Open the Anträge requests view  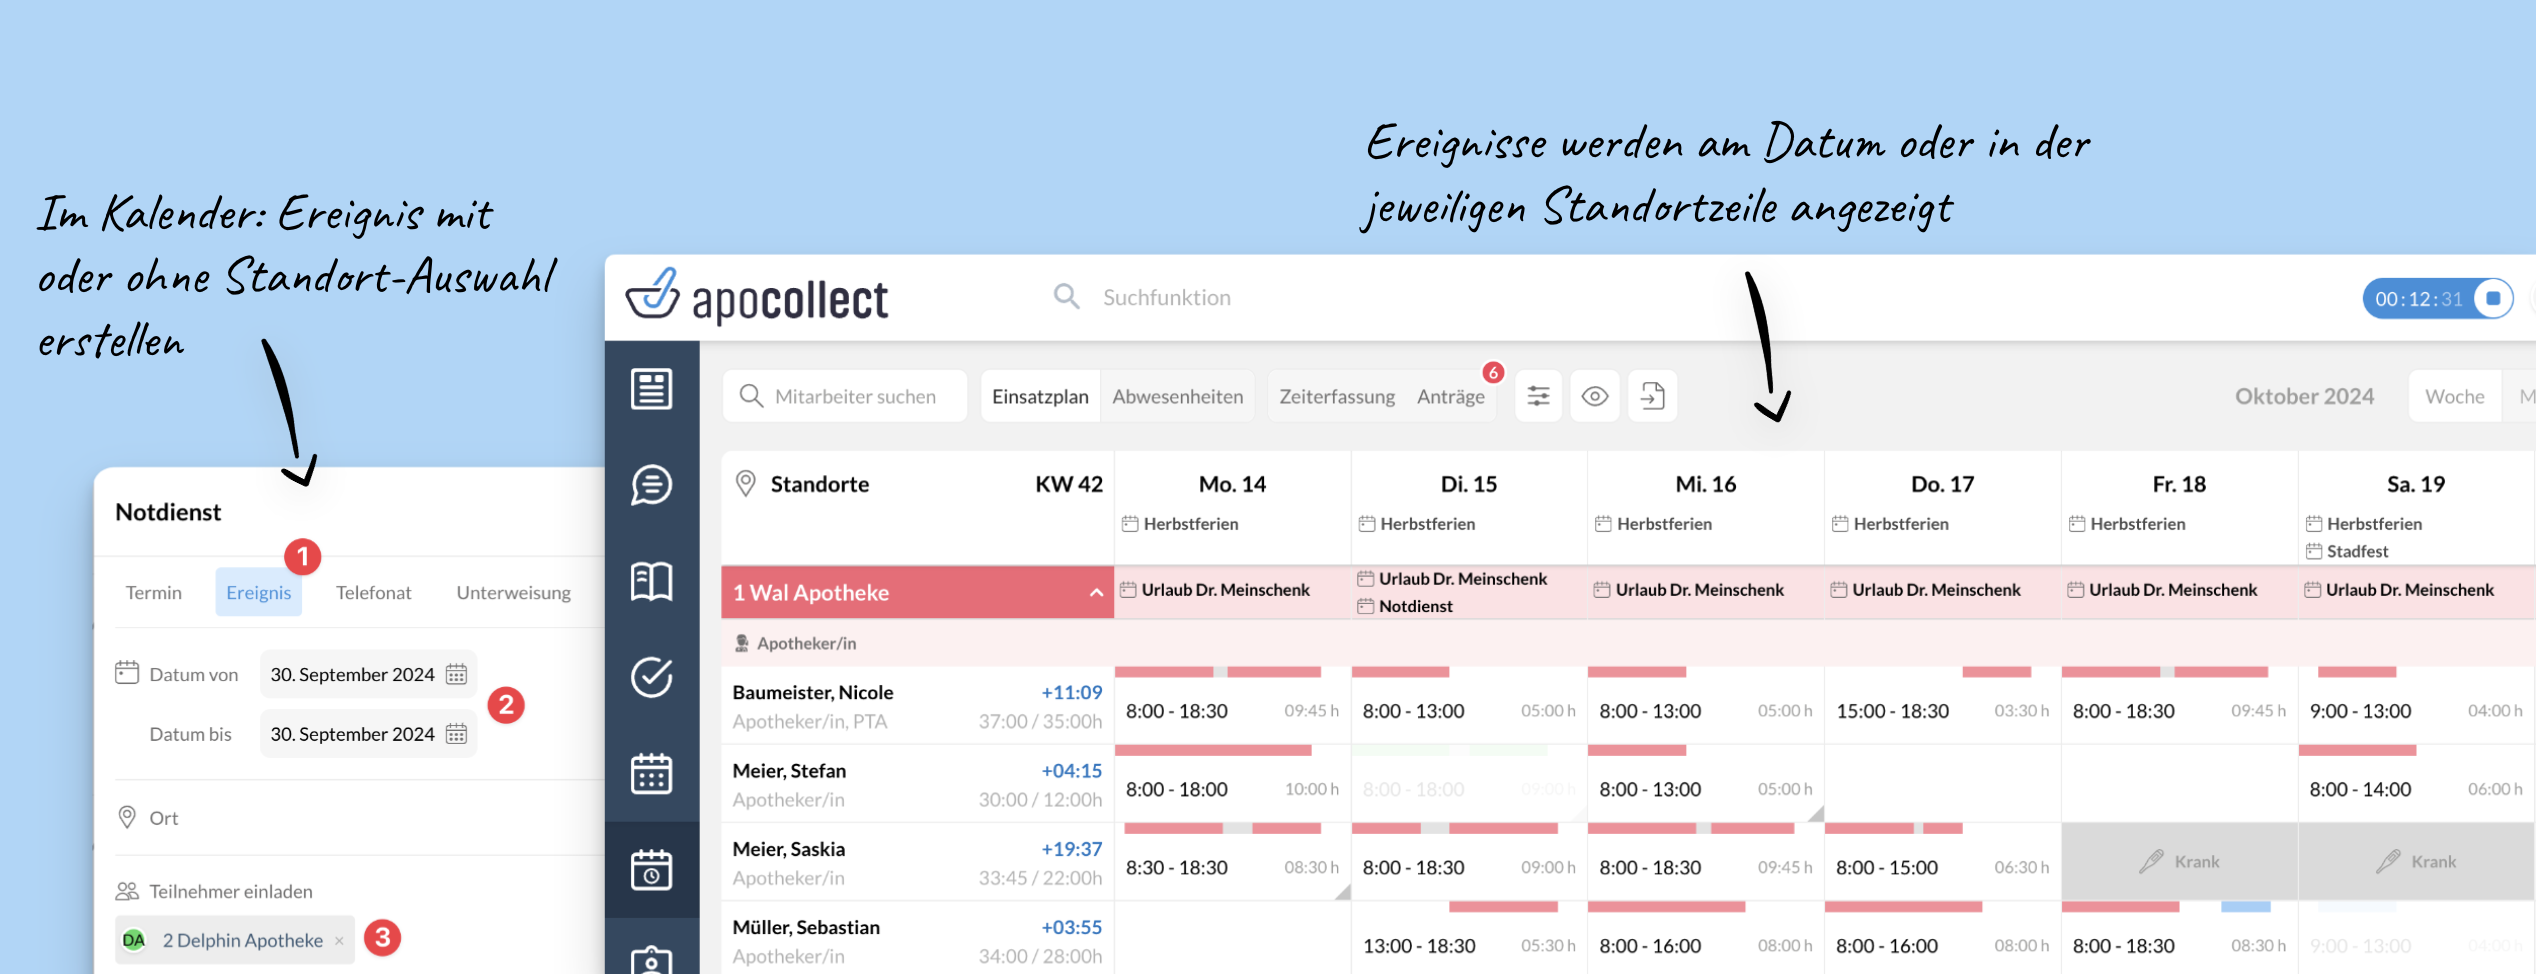[1450, 396]
